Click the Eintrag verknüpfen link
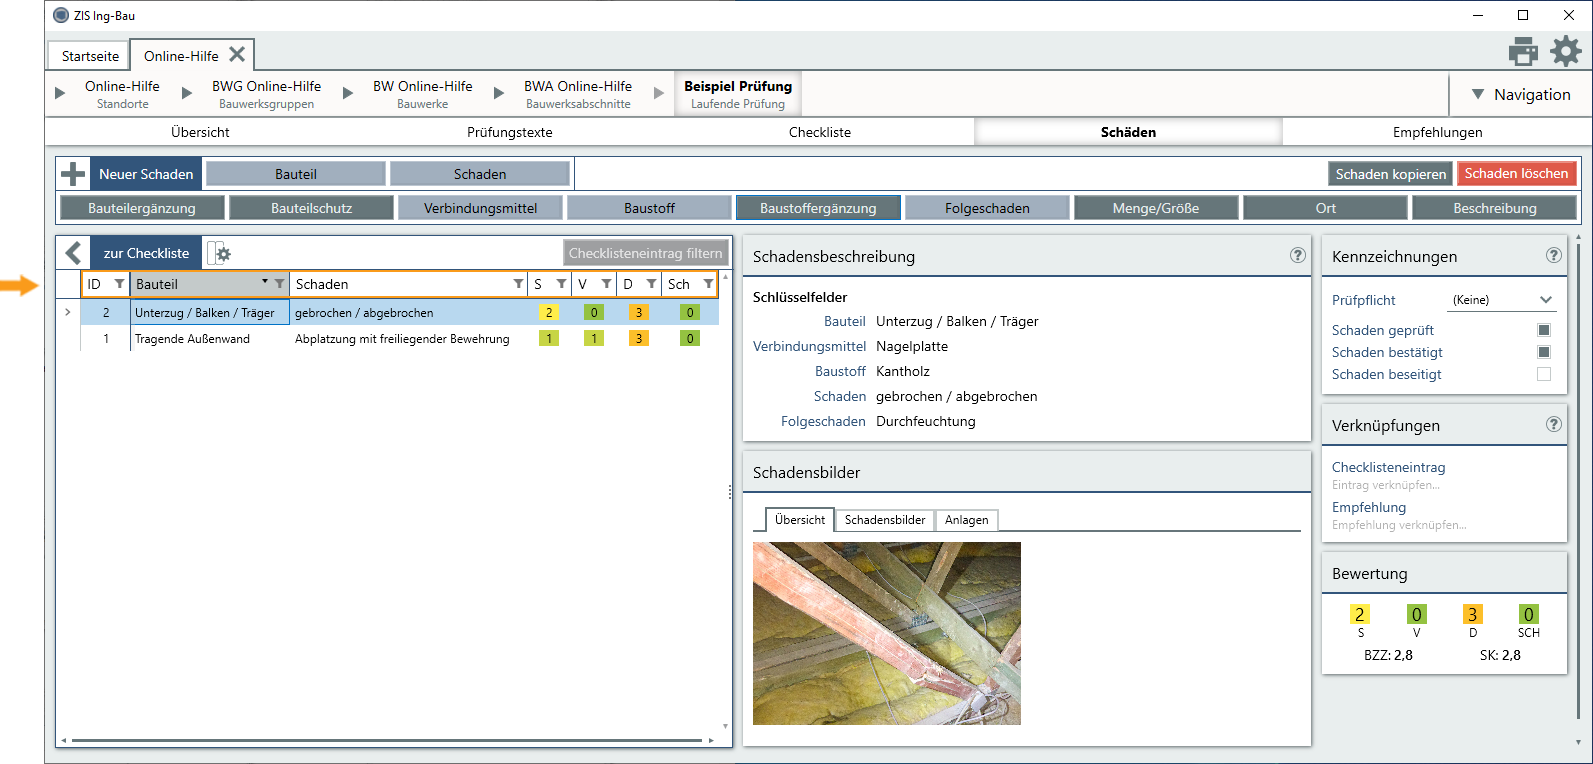 click(x=1385, y=485)
